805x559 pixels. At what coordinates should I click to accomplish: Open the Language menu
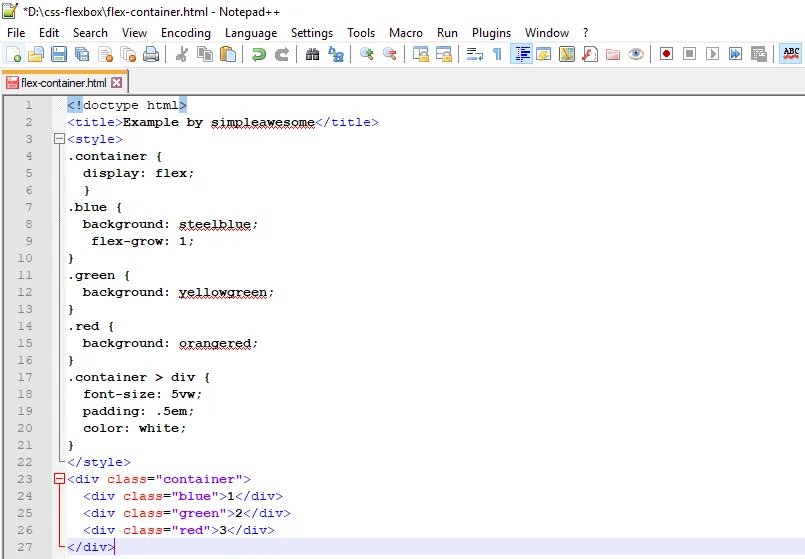251,33
